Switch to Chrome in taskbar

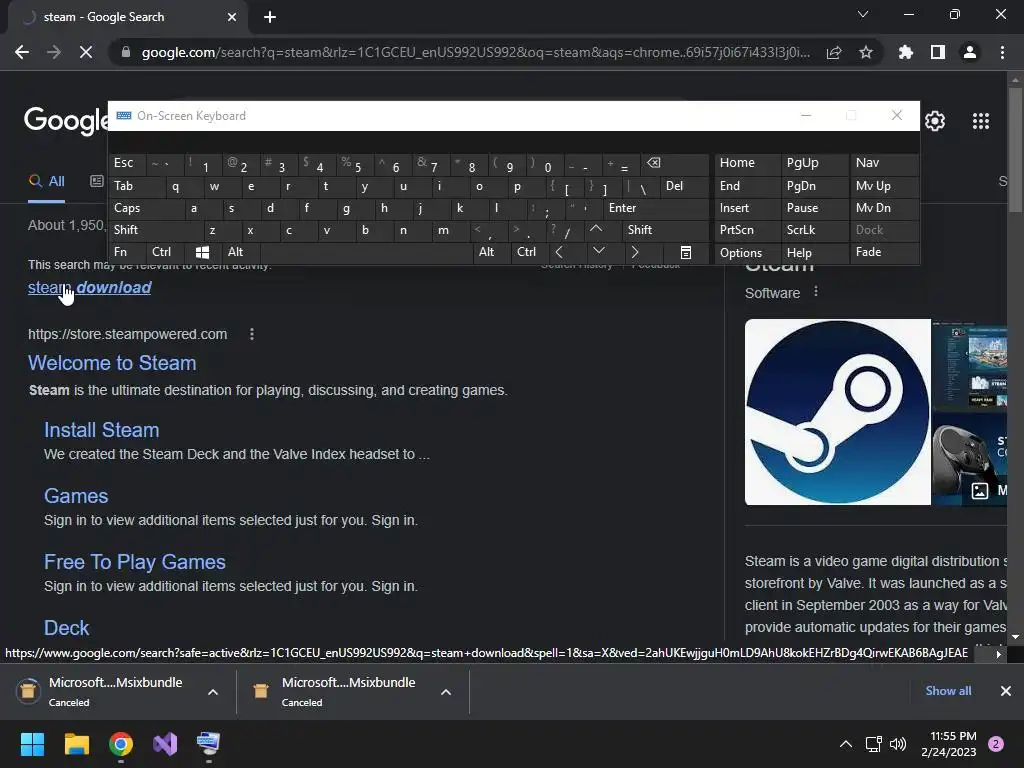point(121,744)
